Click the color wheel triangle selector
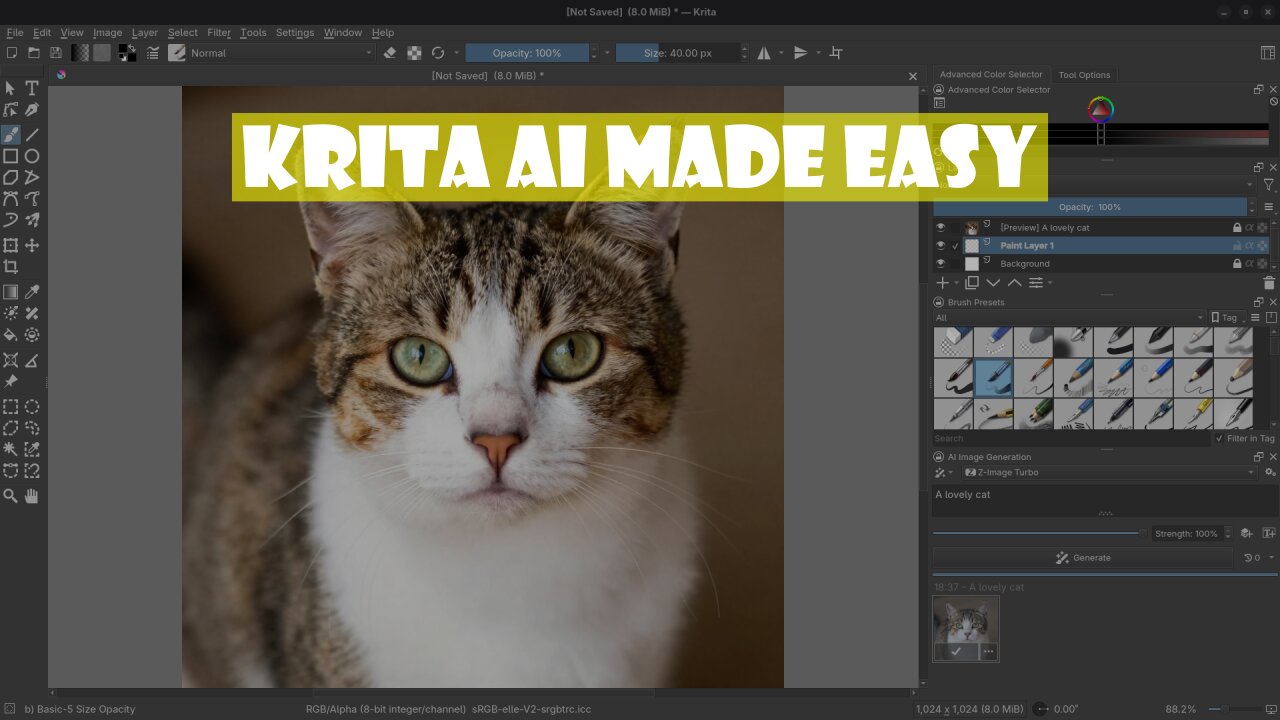Image resolution: width=1280 pixels, height=720 pixels. (x=1100, y=109)
